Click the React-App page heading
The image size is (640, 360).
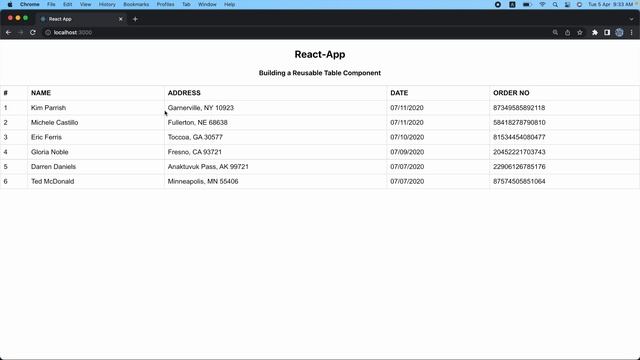point(320,54)
